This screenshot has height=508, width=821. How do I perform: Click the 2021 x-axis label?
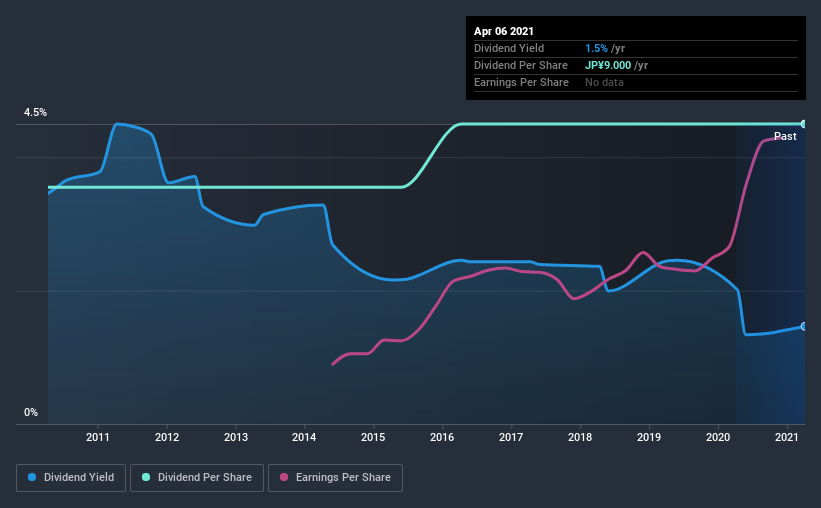click(786, 437)
